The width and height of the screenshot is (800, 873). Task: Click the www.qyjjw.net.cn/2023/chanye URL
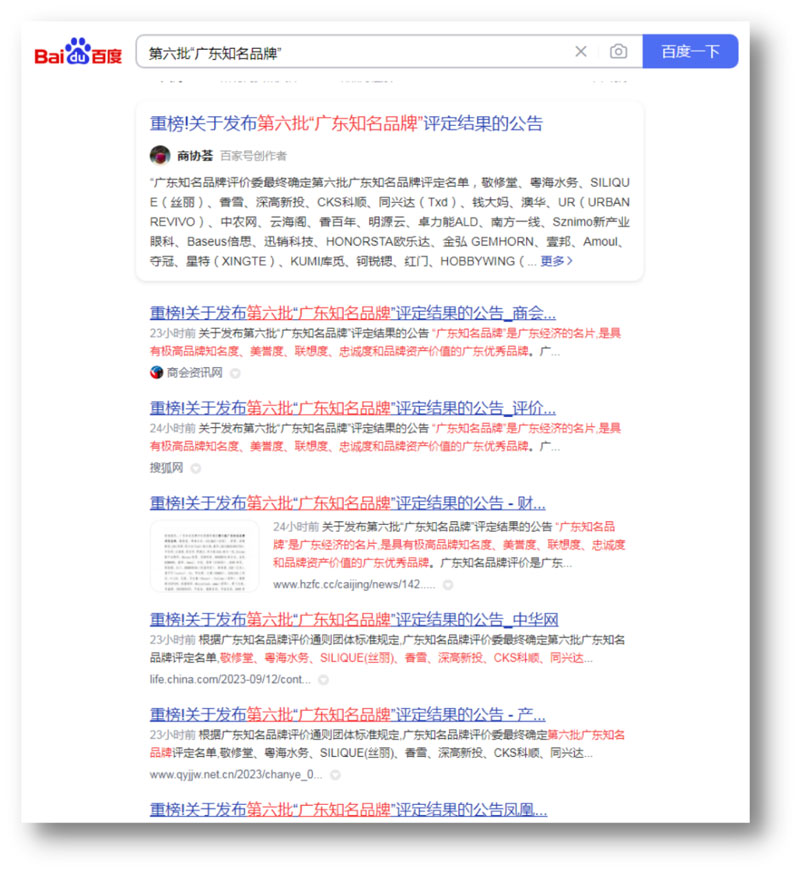(236, 775)
